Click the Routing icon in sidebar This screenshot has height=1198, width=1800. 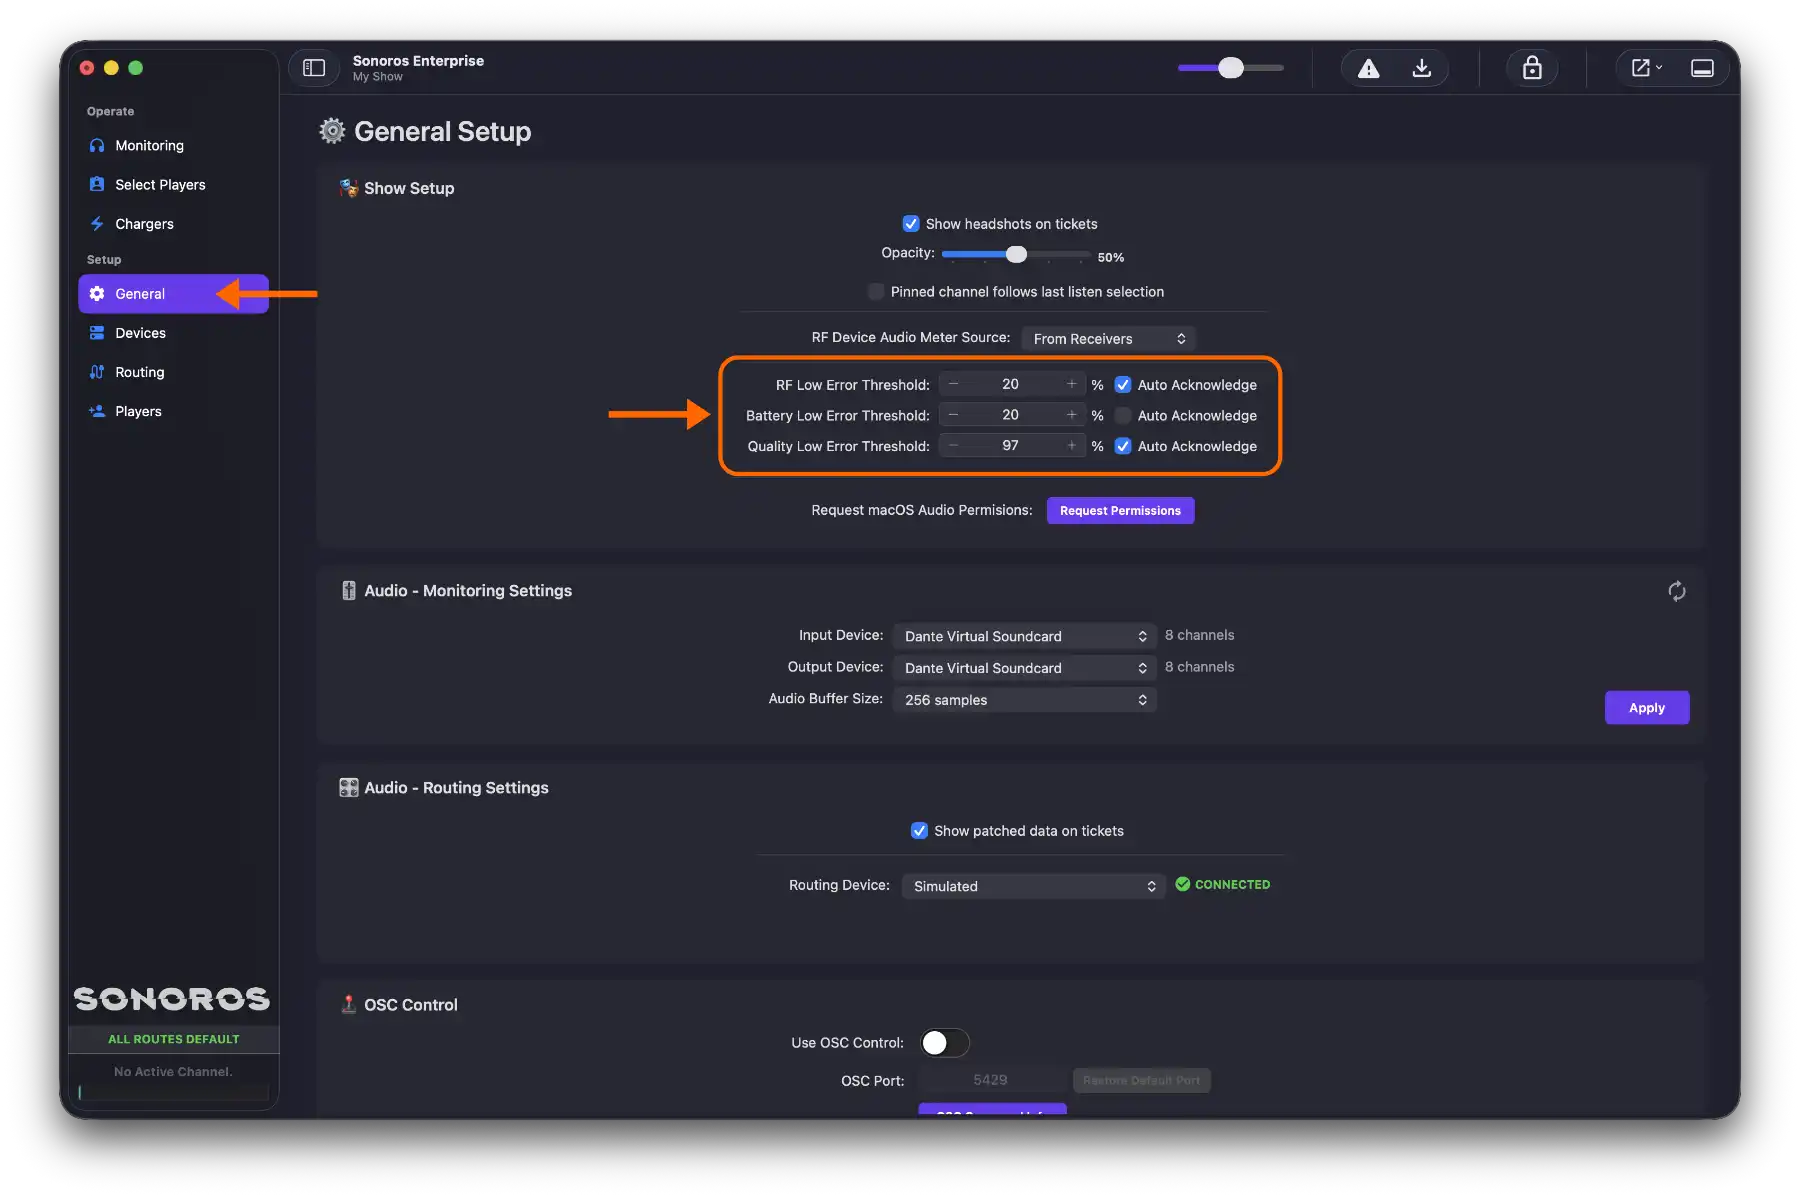coord(97,372)
